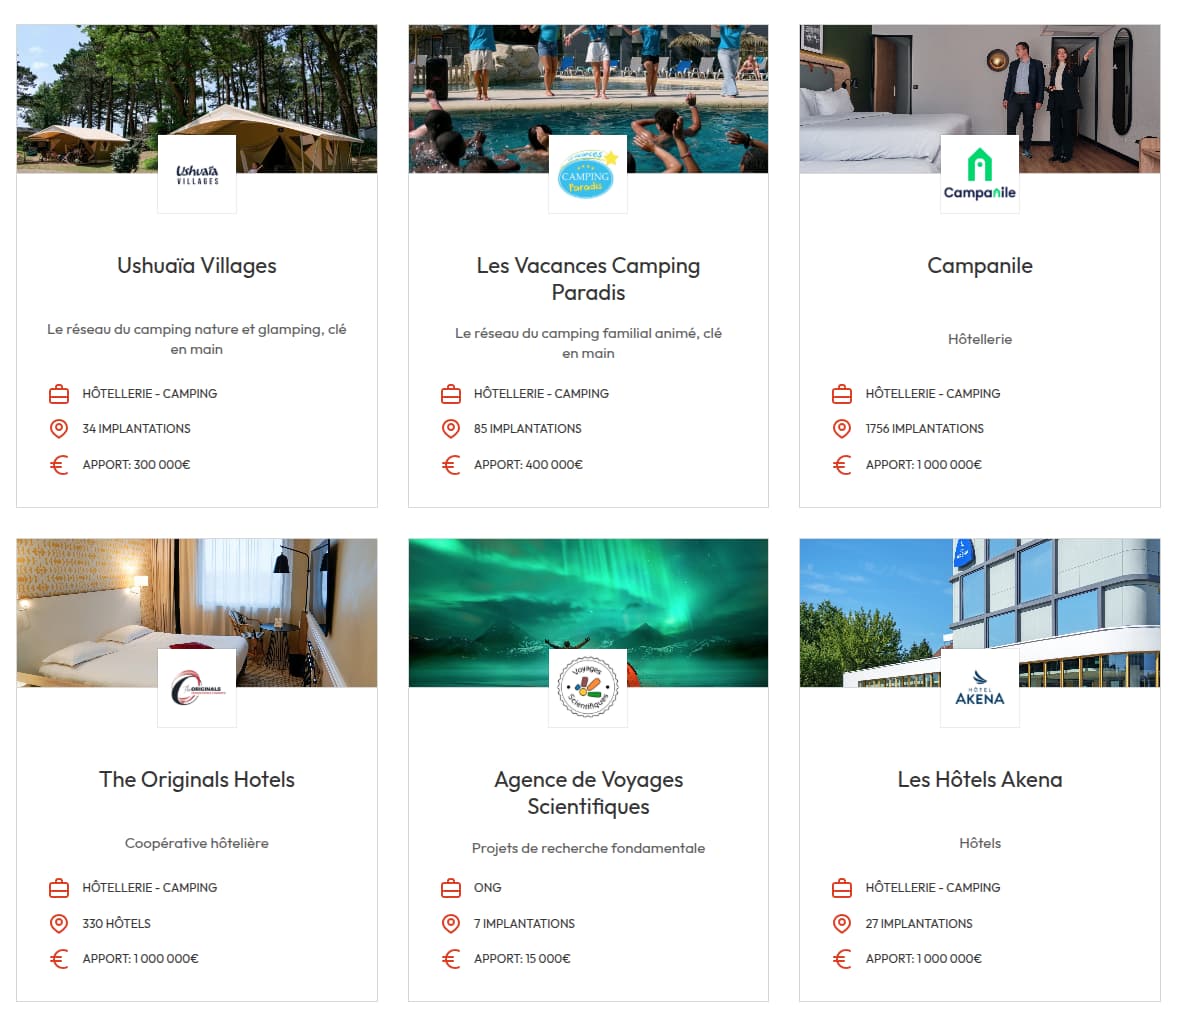Click the Camping Paradis logo badge

[588, 174]
